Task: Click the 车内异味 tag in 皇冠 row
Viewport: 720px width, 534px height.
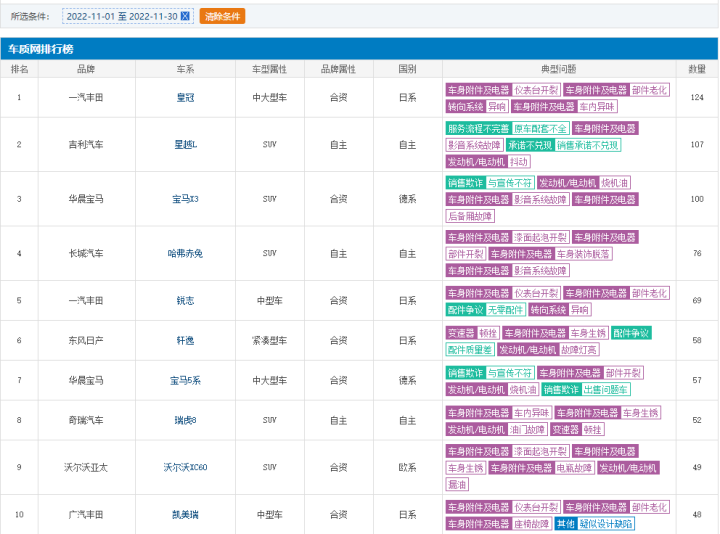Action: [x=597, y=107]
